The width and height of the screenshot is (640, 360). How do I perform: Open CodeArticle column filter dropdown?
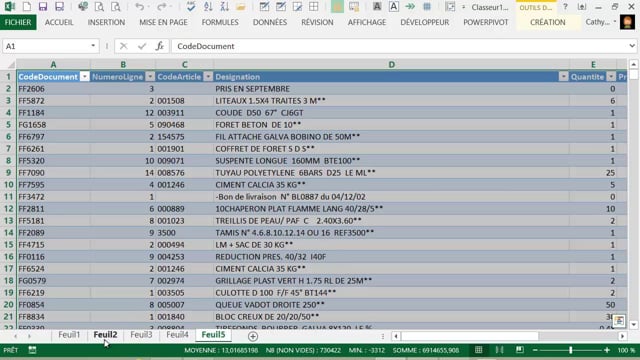(208, 77)
